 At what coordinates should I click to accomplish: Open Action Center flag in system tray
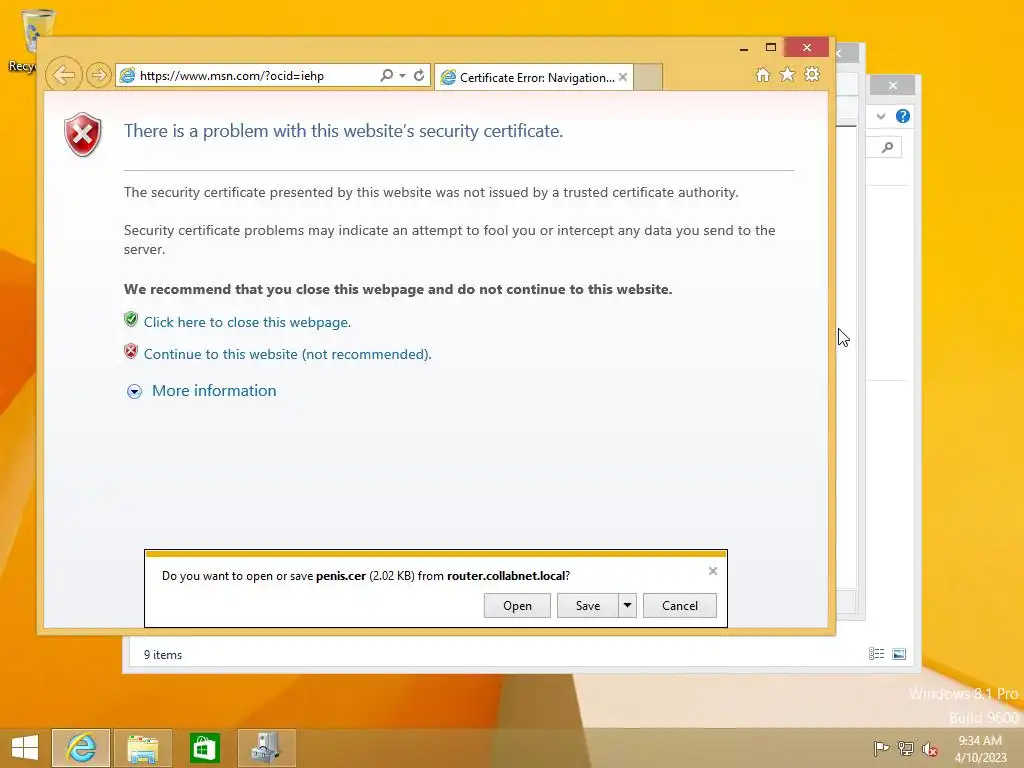881,748
